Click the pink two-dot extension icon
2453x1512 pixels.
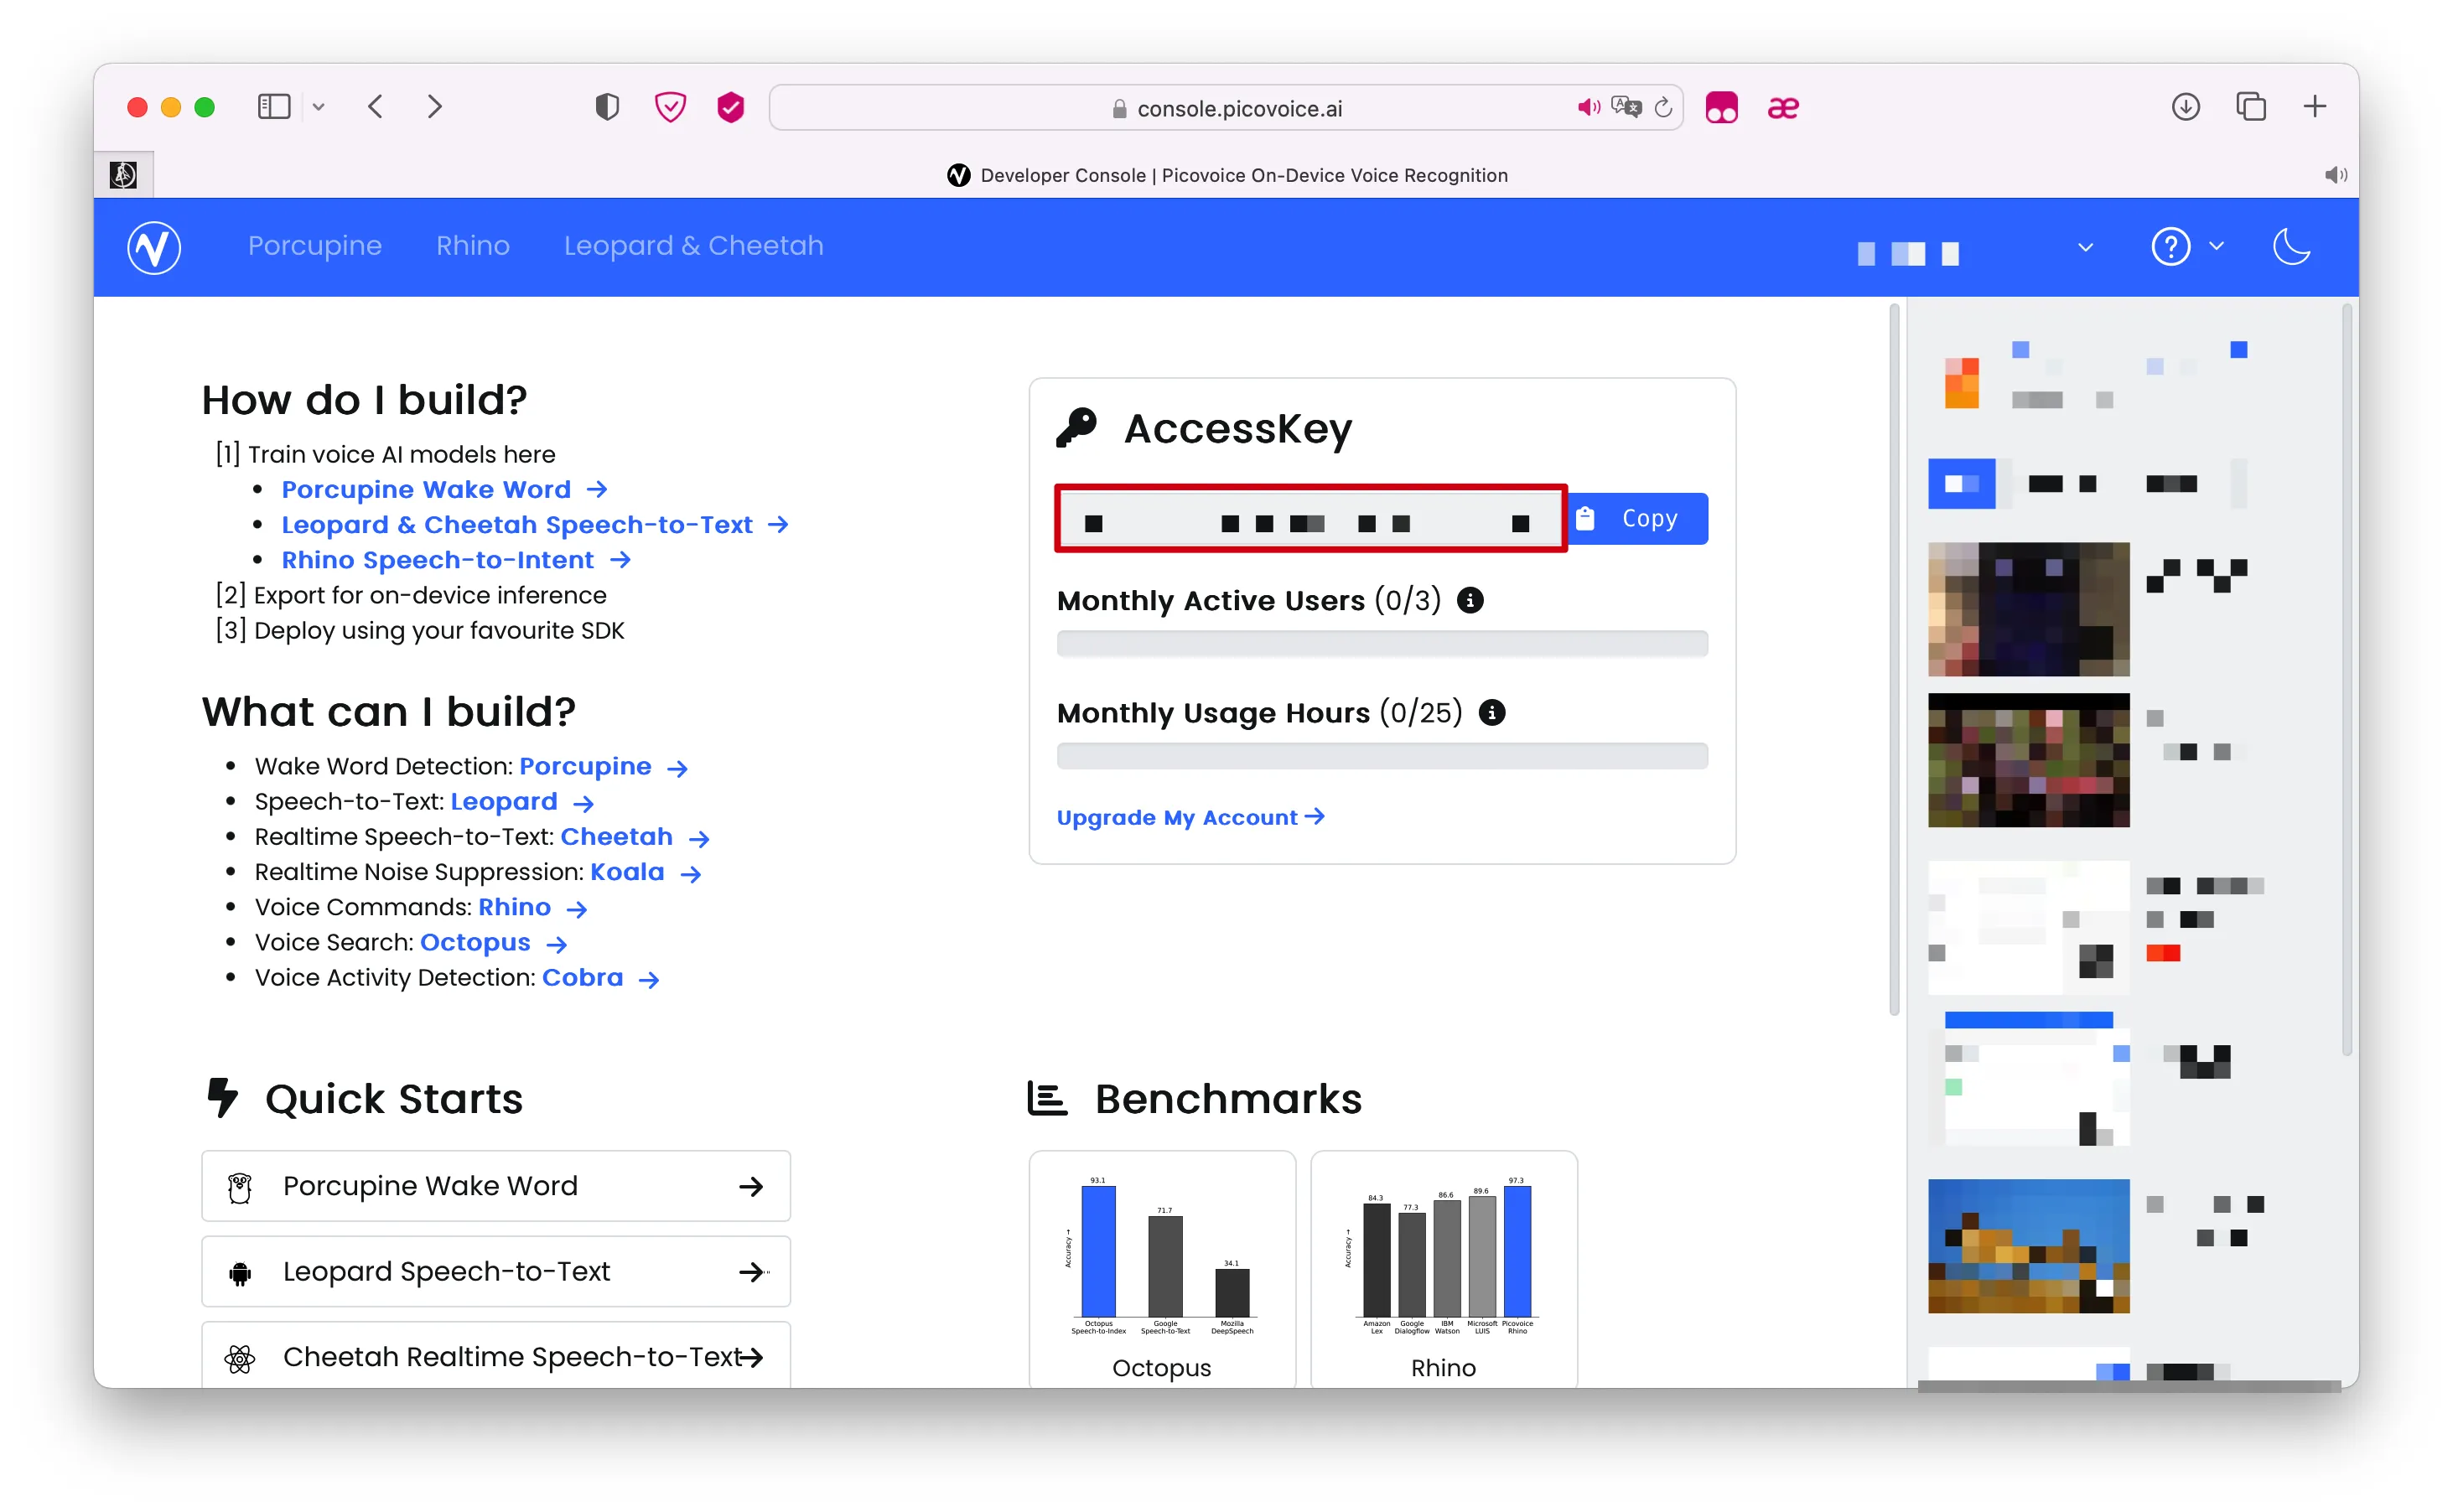click(1721, 107)
